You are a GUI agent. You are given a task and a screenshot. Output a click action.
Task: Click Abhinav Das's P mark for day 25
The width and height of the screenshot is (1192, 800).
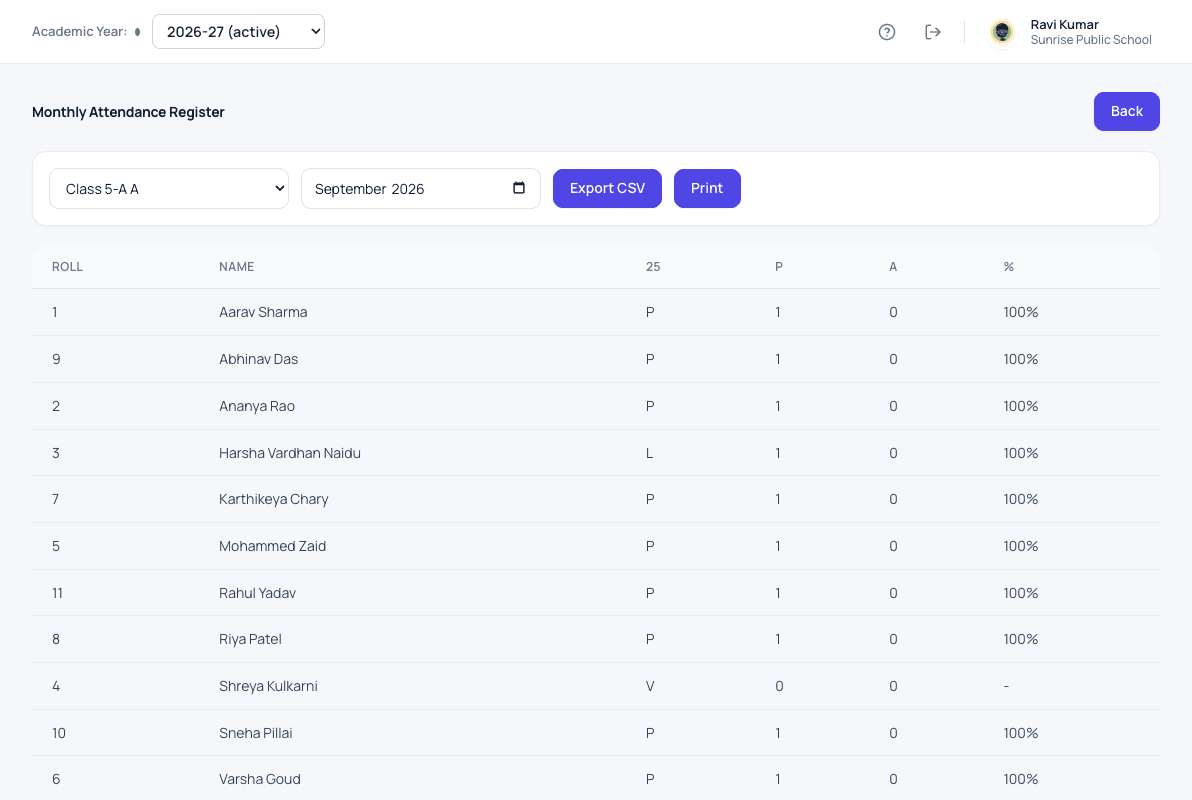pos(650,359)
